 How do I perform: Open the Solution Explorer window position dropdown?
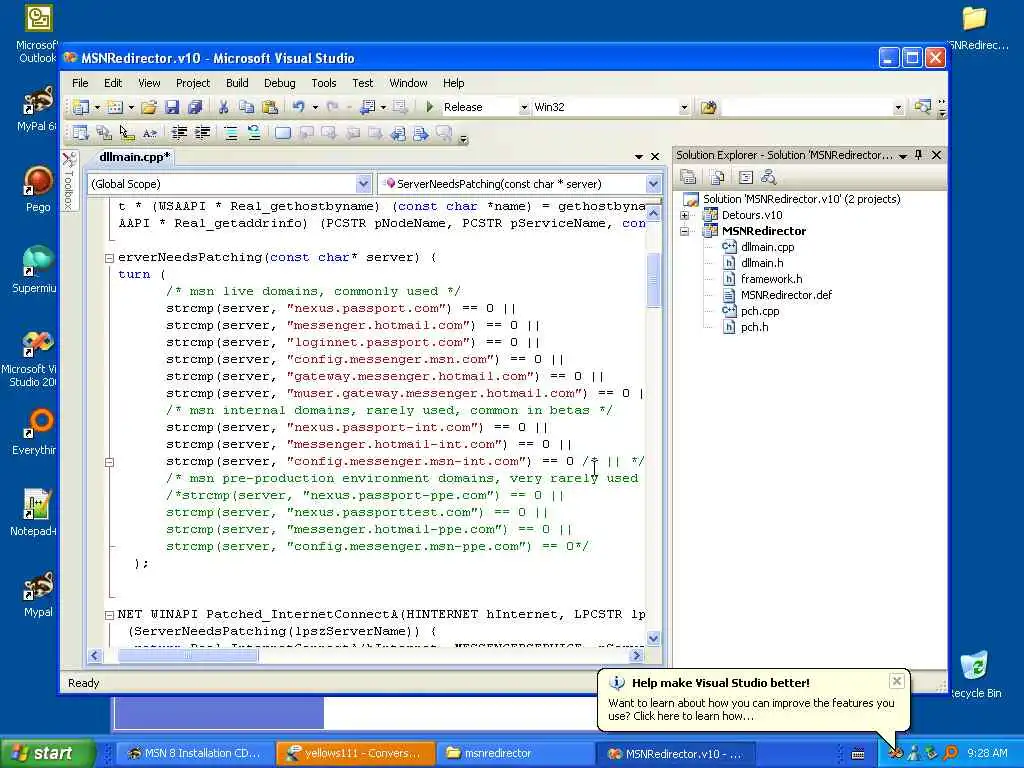click(903, 155)
